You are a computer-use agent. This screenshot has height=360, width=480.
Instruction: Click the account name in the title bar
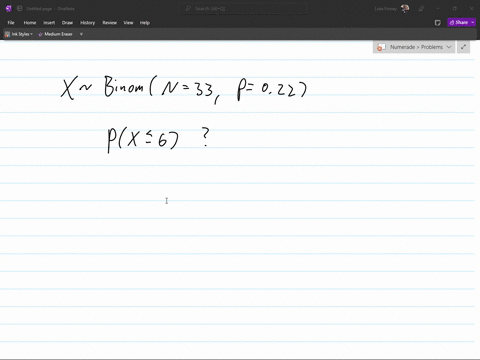pos(385,9)
